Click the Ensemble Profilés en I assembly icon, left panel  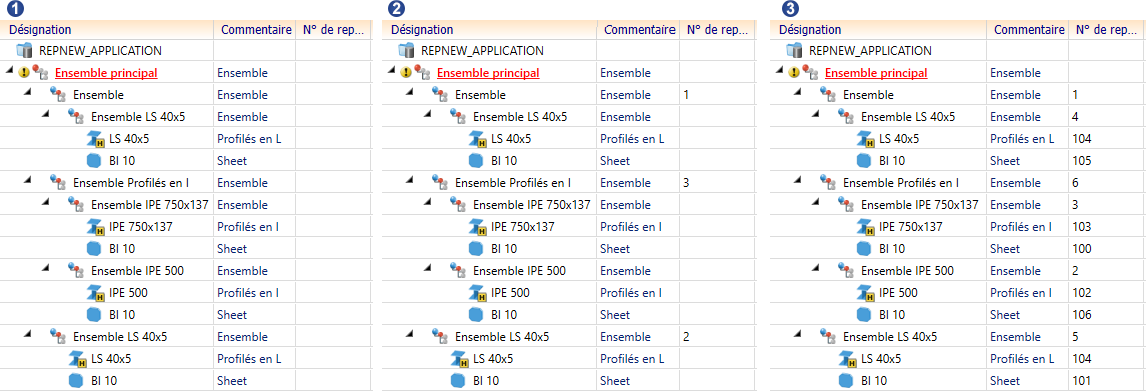click(x=59, y=182)
